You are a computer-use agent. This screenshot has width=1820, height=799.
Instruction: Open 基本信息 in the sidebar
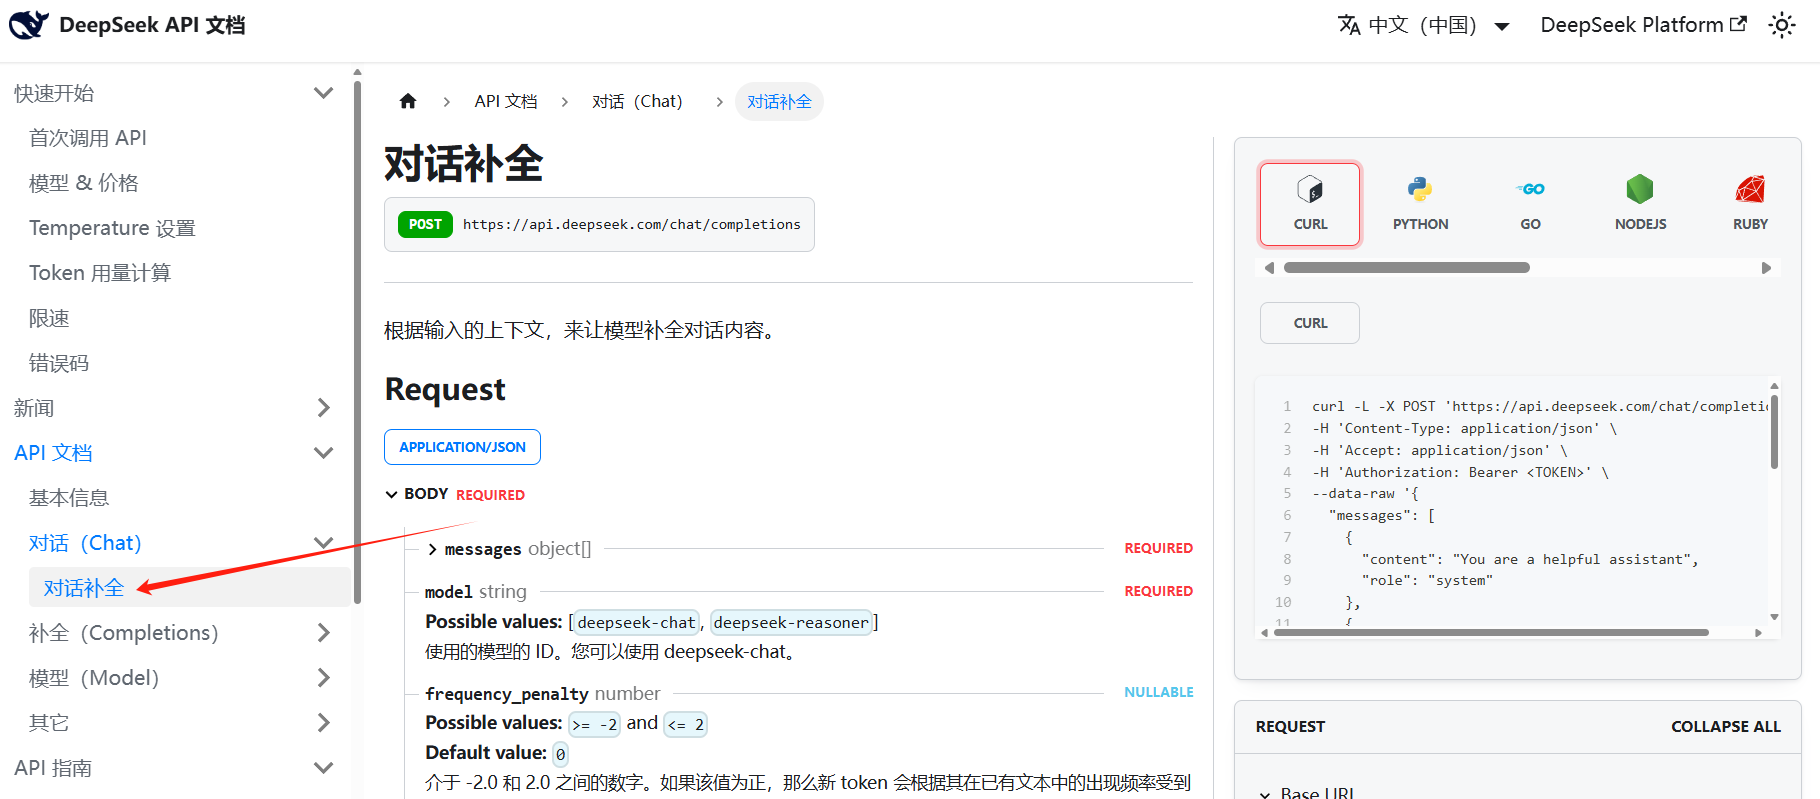[x=69, y=498]
